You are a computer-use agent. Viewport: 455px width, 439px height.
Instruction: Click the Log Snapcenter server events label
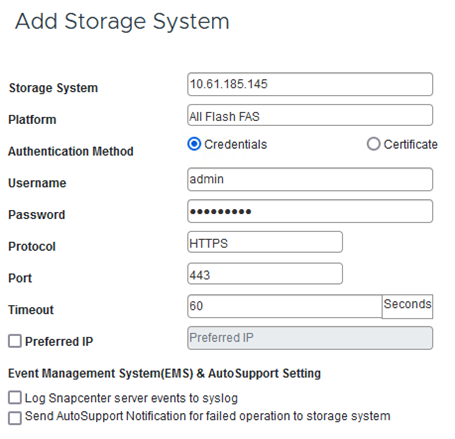point(131,398)
